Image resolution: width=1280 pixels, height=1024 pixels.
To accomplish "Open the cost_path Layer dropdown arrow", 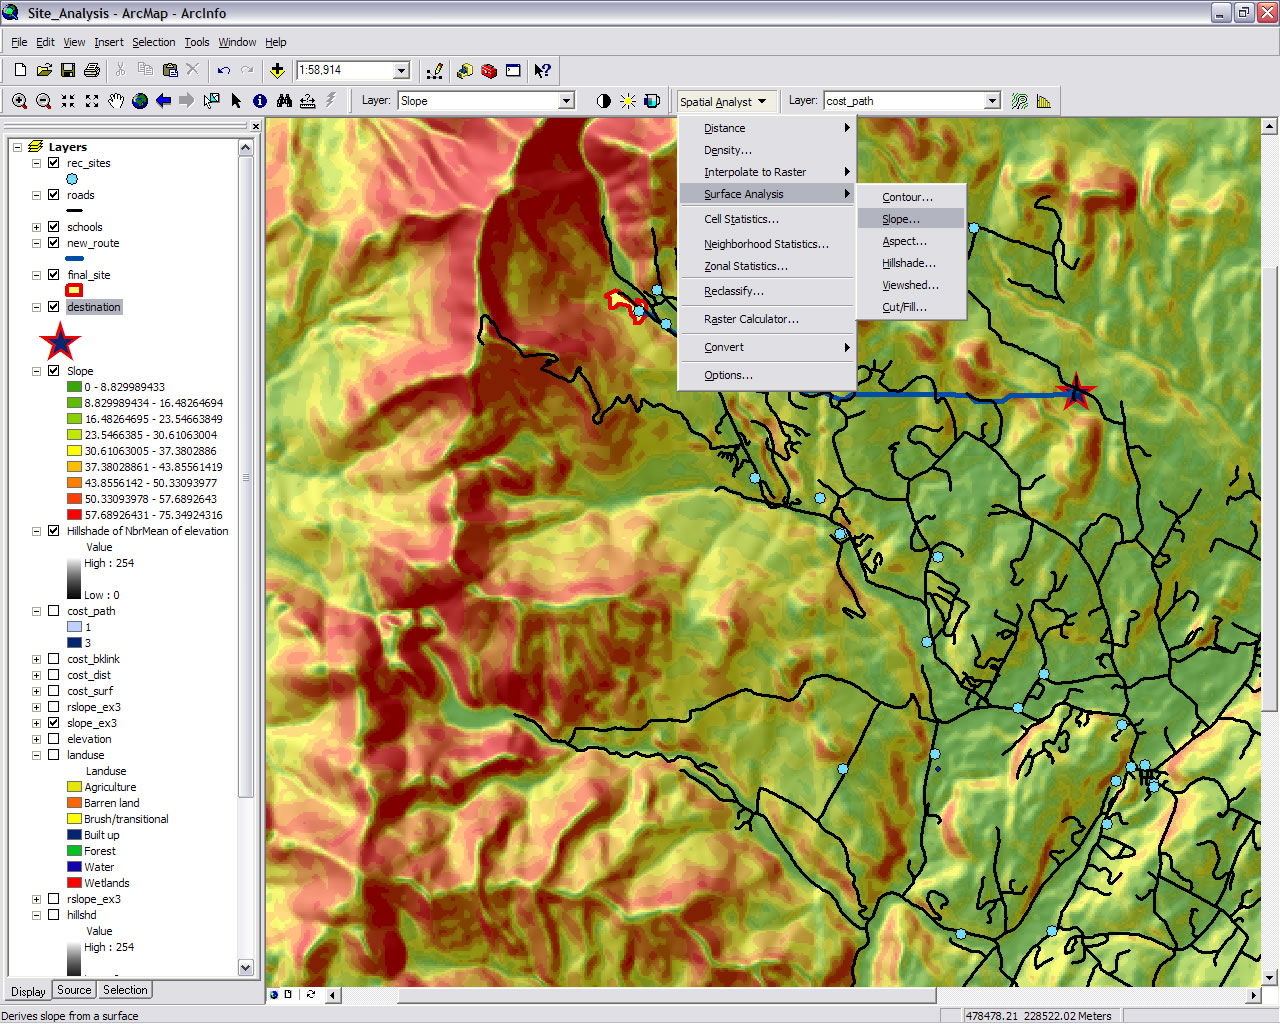I will point(992,101).
